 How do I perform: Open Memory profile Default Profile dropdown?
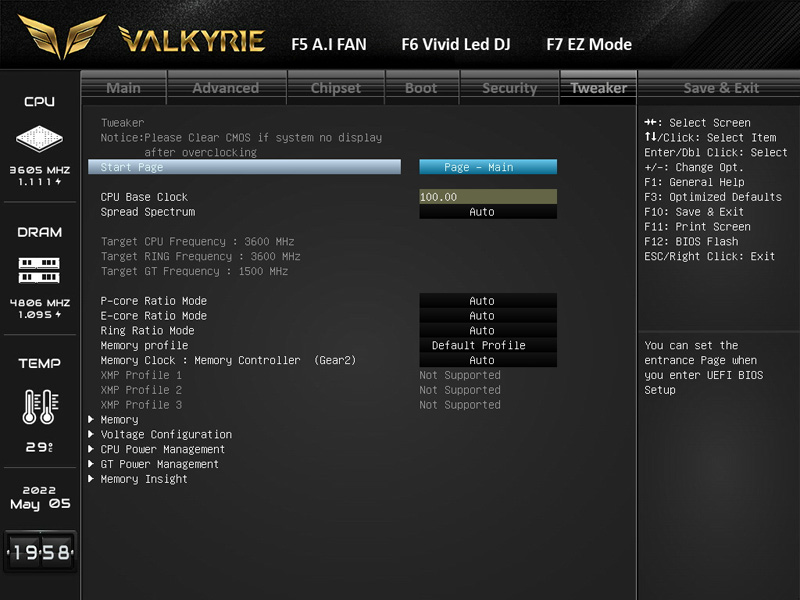coord(488,345)
